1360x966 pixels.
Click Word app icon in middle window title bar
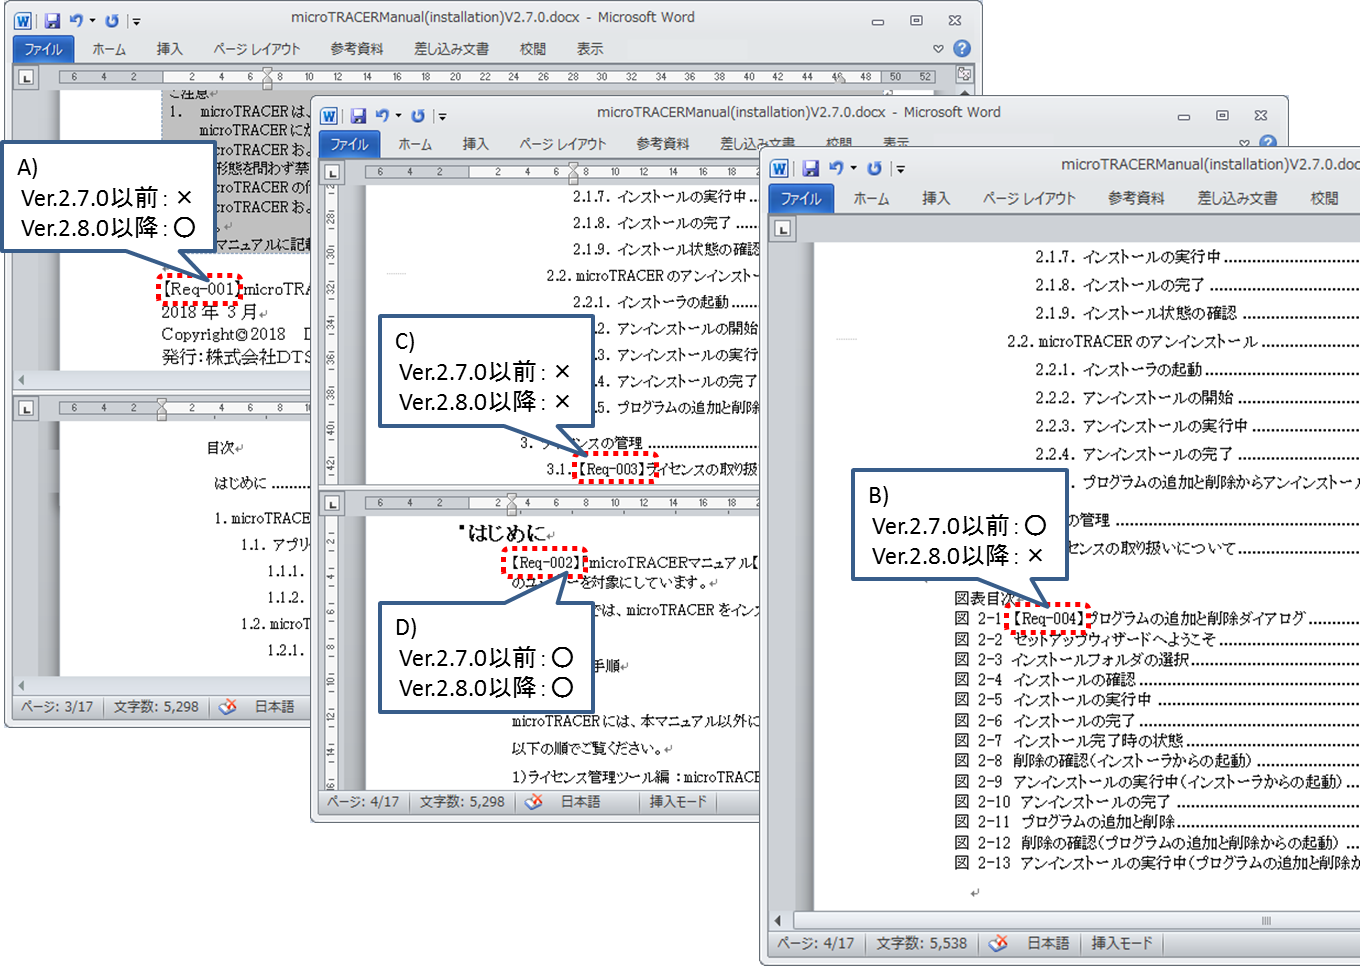point(329,116)
